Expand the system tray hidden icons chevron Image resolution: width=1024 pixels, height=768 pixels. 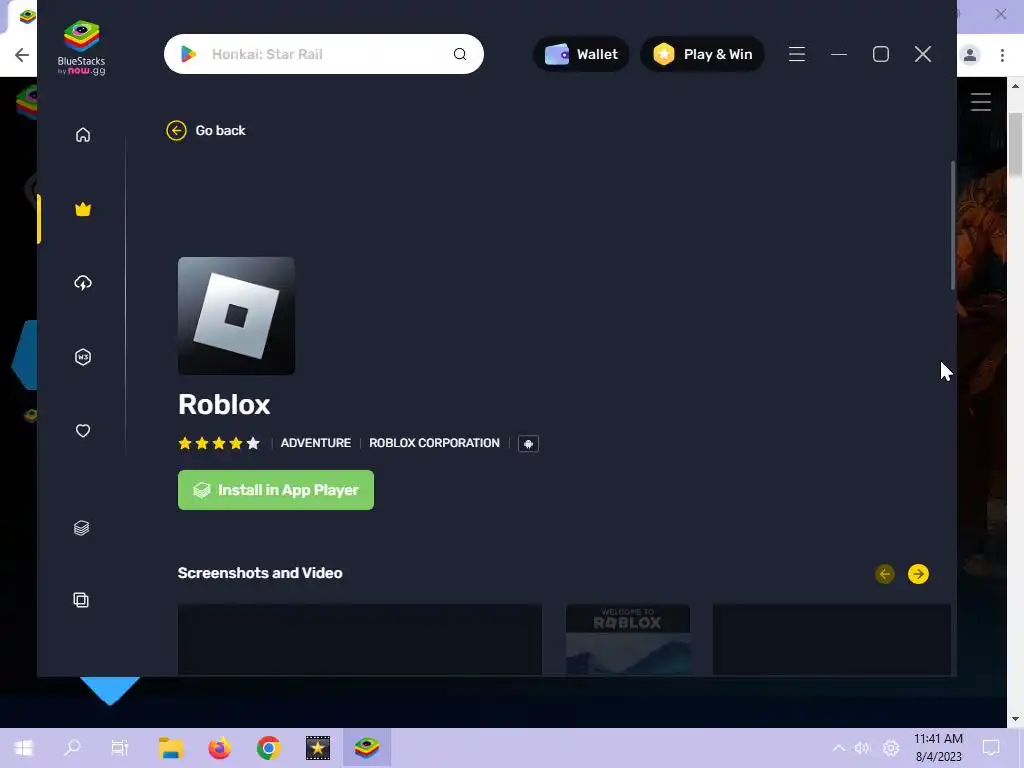(x=839, y=748)
